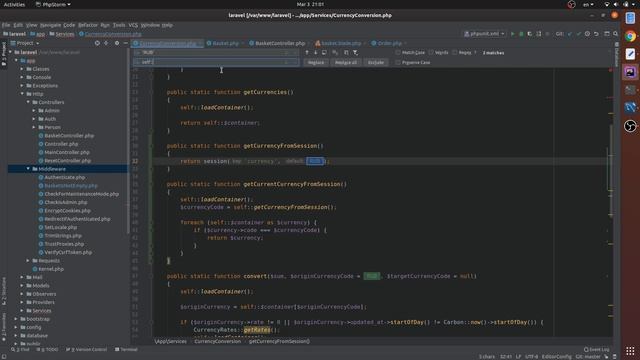The width and height of the screenshot is (640, 360).
Task: Switch to Order.php editor tab
Action: click(389, 43)
